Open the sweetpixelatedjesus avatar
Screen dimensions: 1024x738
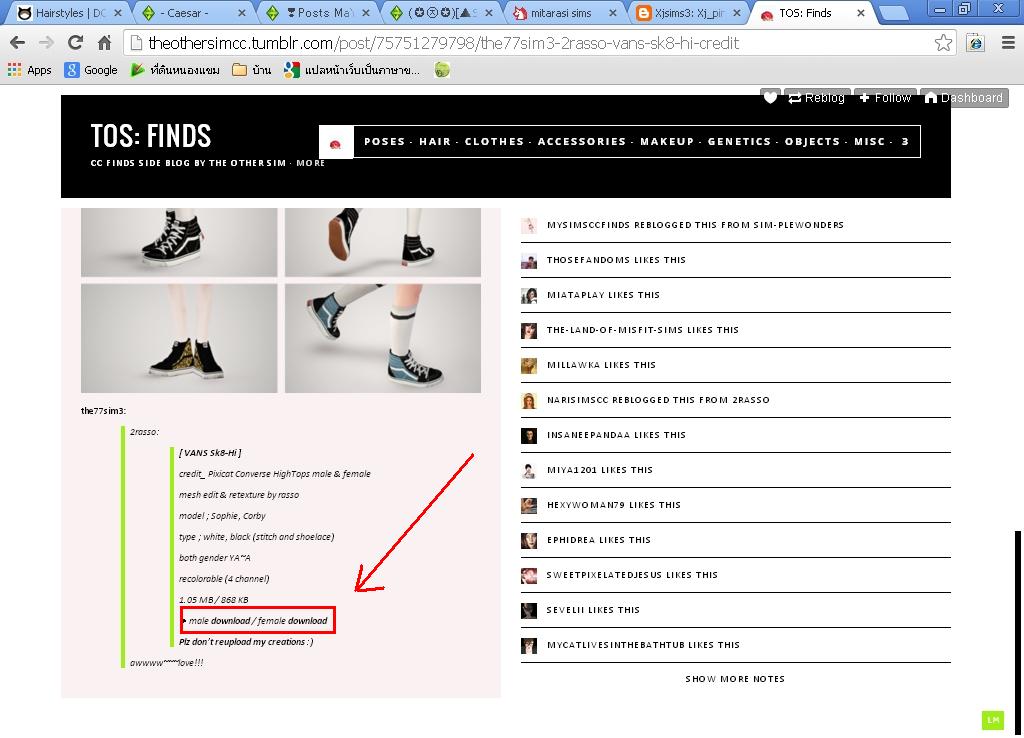pos(529,575)
